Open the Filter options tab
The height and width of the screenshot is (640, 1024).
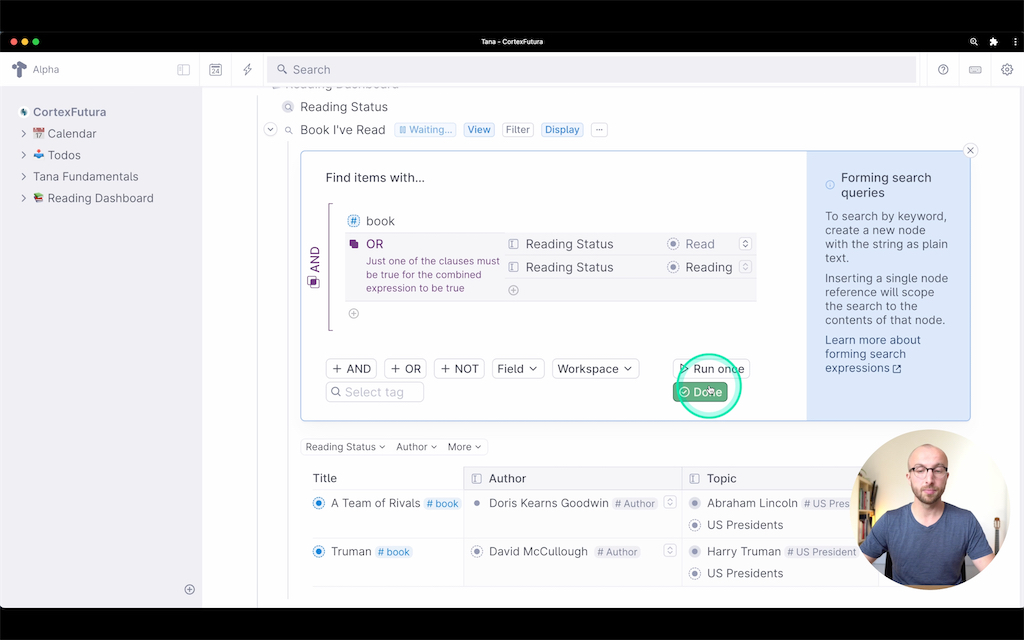pos(518,129)
